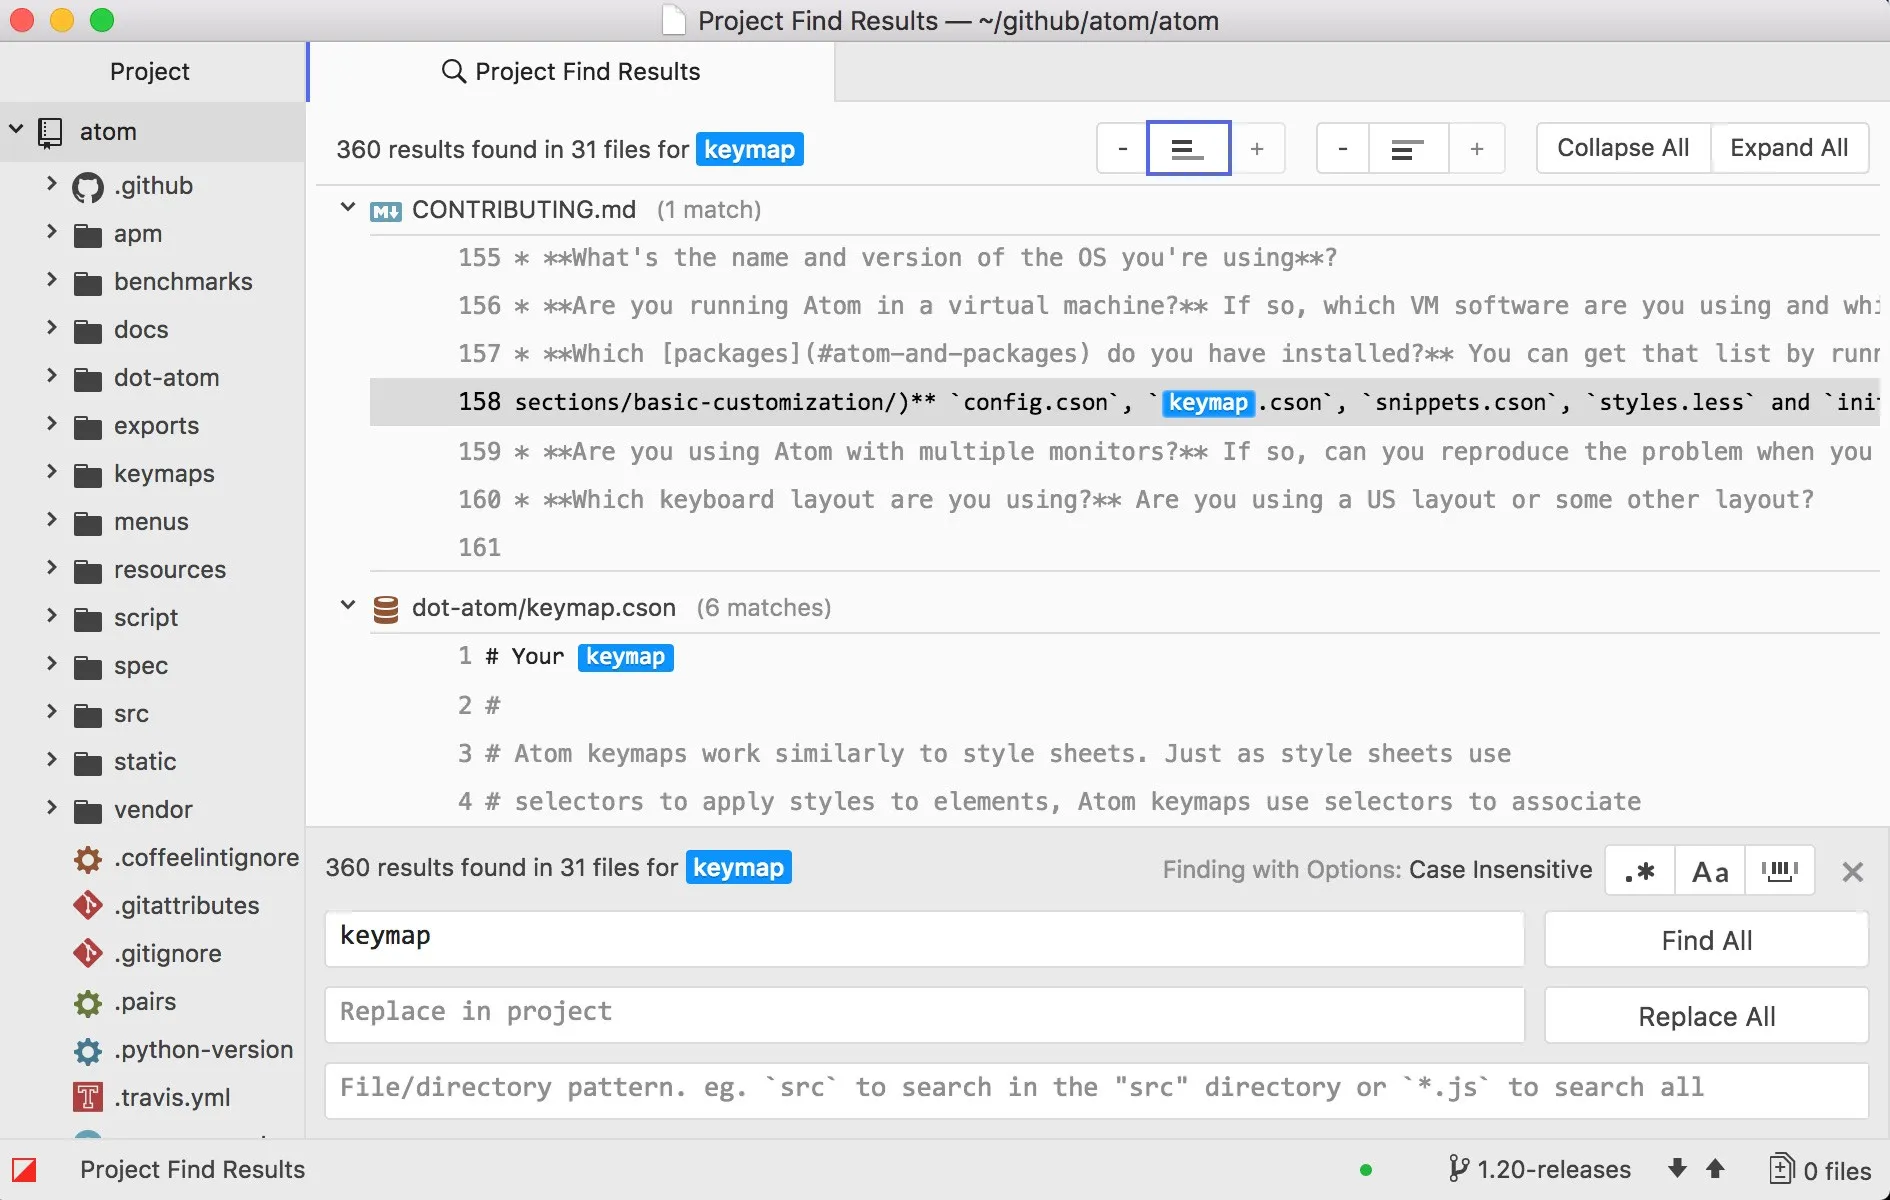Switch to the Project Find Results tab

tap(571, 72)
